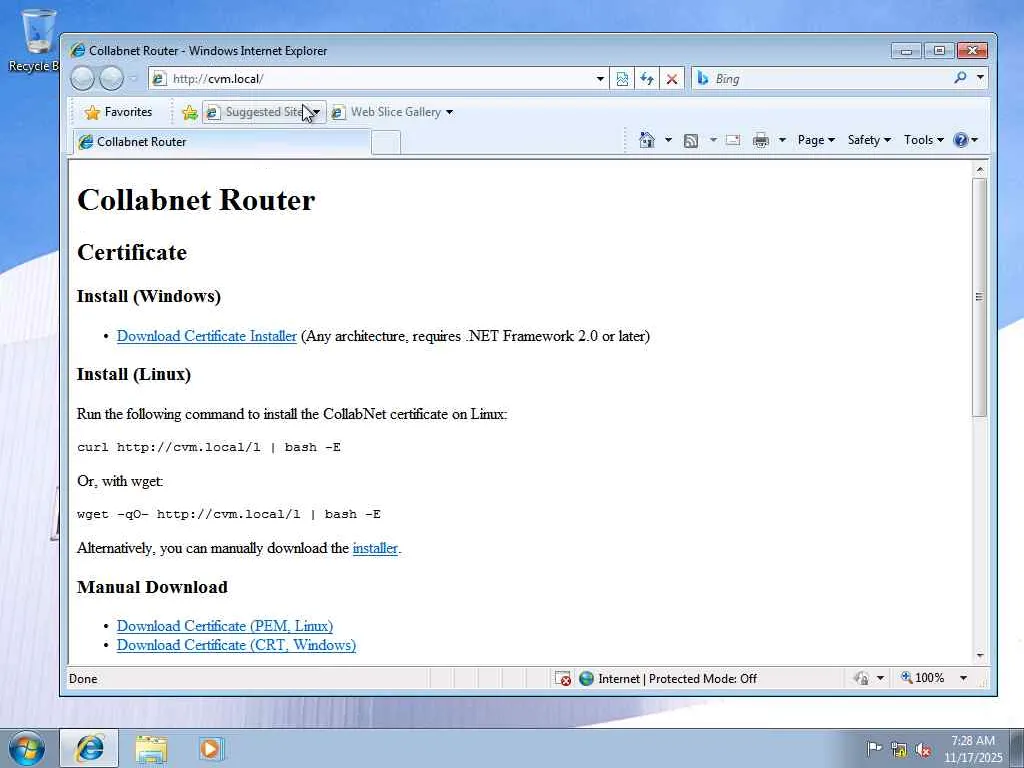The height and width of the screenshot is (768, 1024).
Task: Click the security lock status icon
Action: pos(861,678)
